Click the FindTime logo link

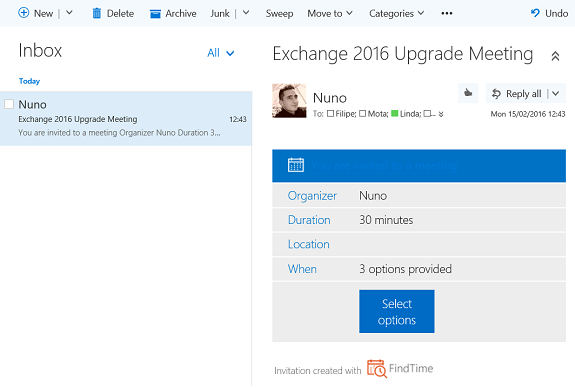pyautogui.click(x=400, y=369)
